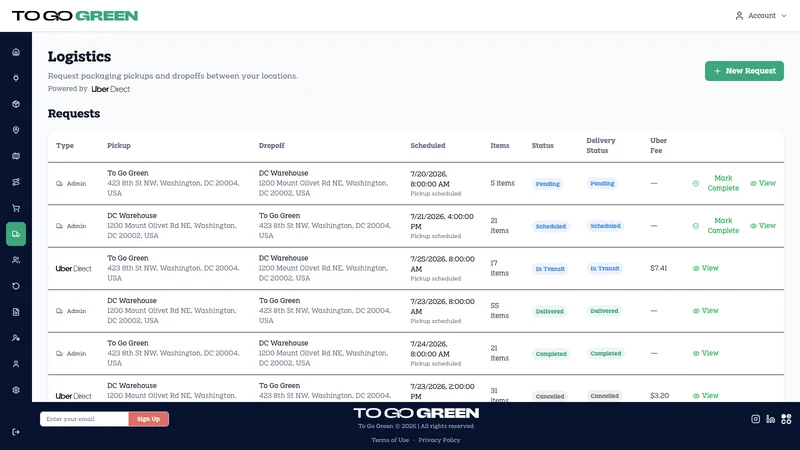
Task: Click the Pending Status badge in the first row
Action: (547, 184)
